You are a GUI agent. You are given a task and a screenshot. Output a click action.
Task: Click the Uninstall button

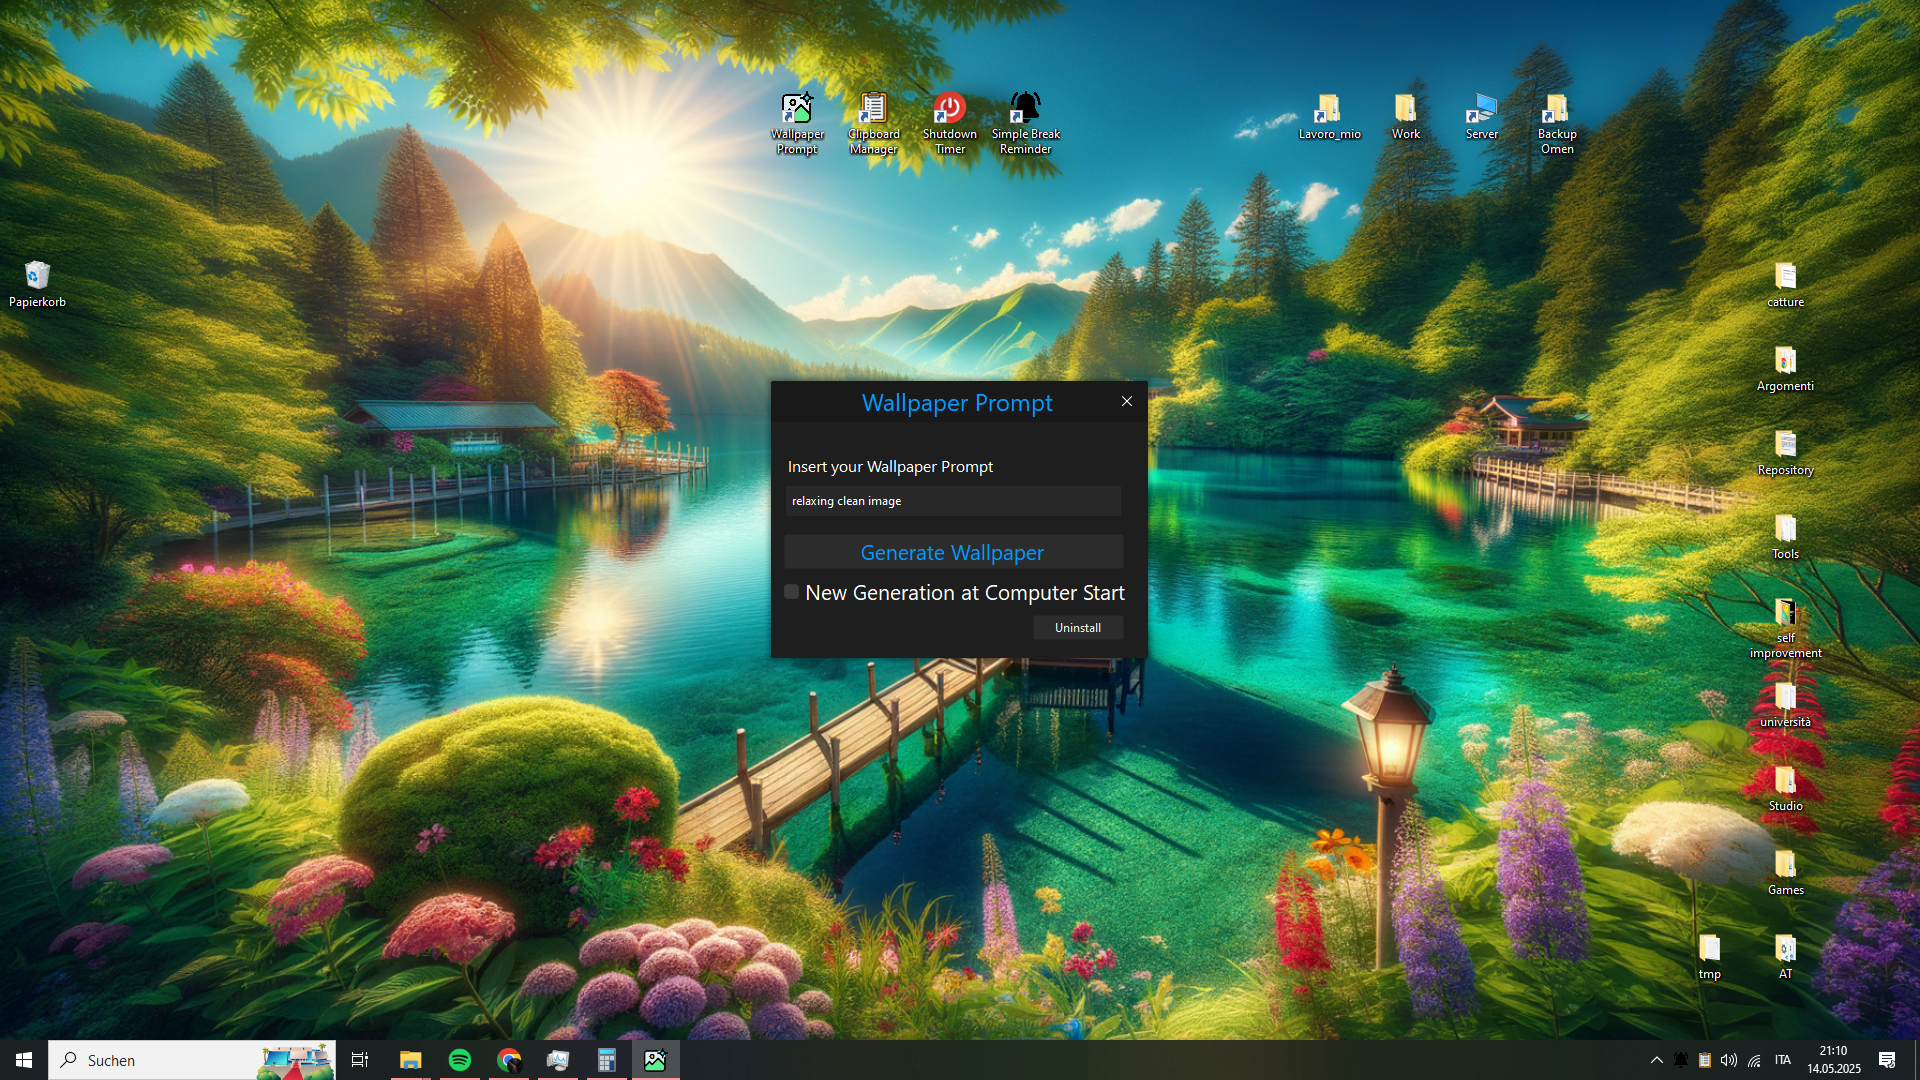(1077, 627)
